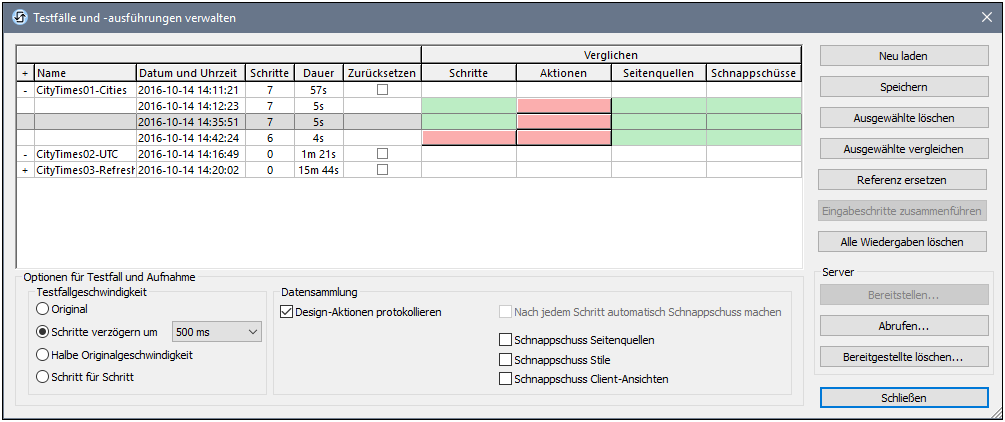The height and width of the screenshot is (422, 1005).
Task: Collapse the CityTimes02-UTC row
Action: click(25, 153)
